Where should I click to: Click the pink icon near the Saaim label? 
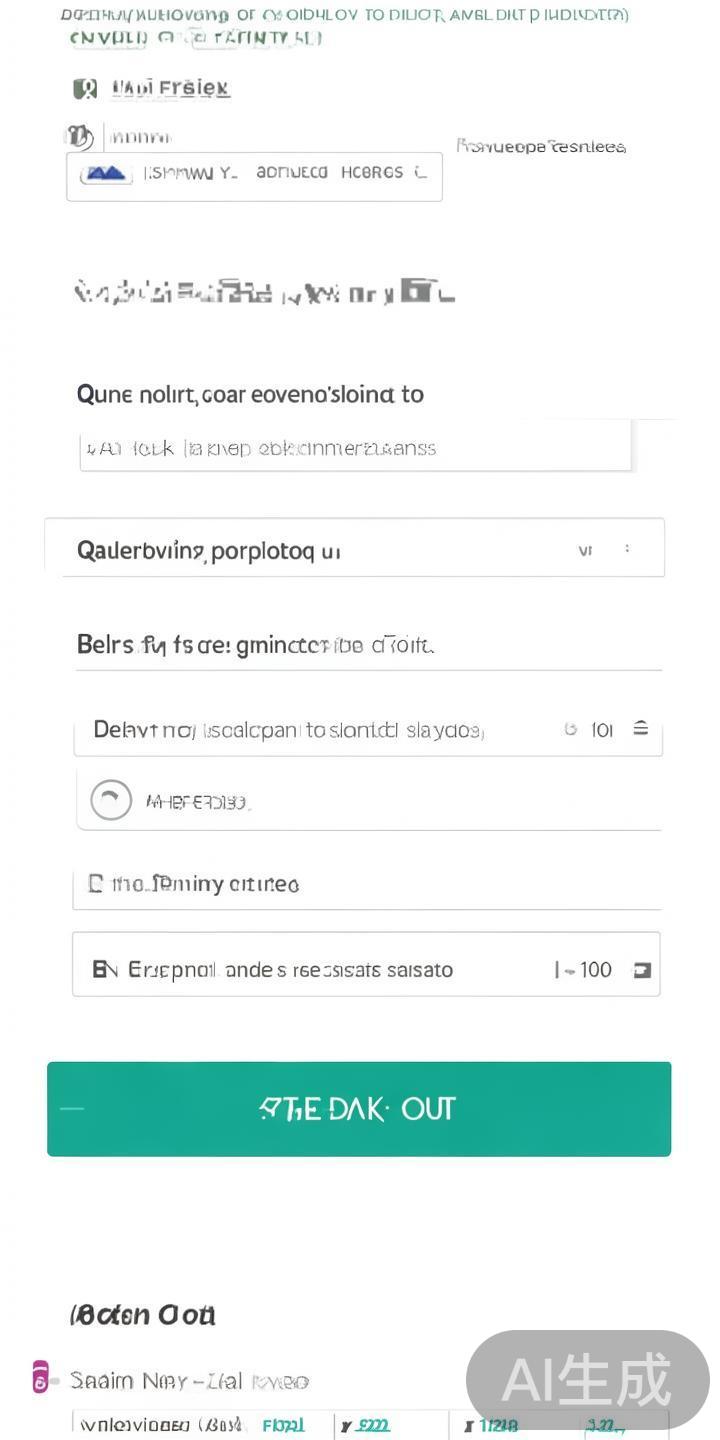[40, 1377]
